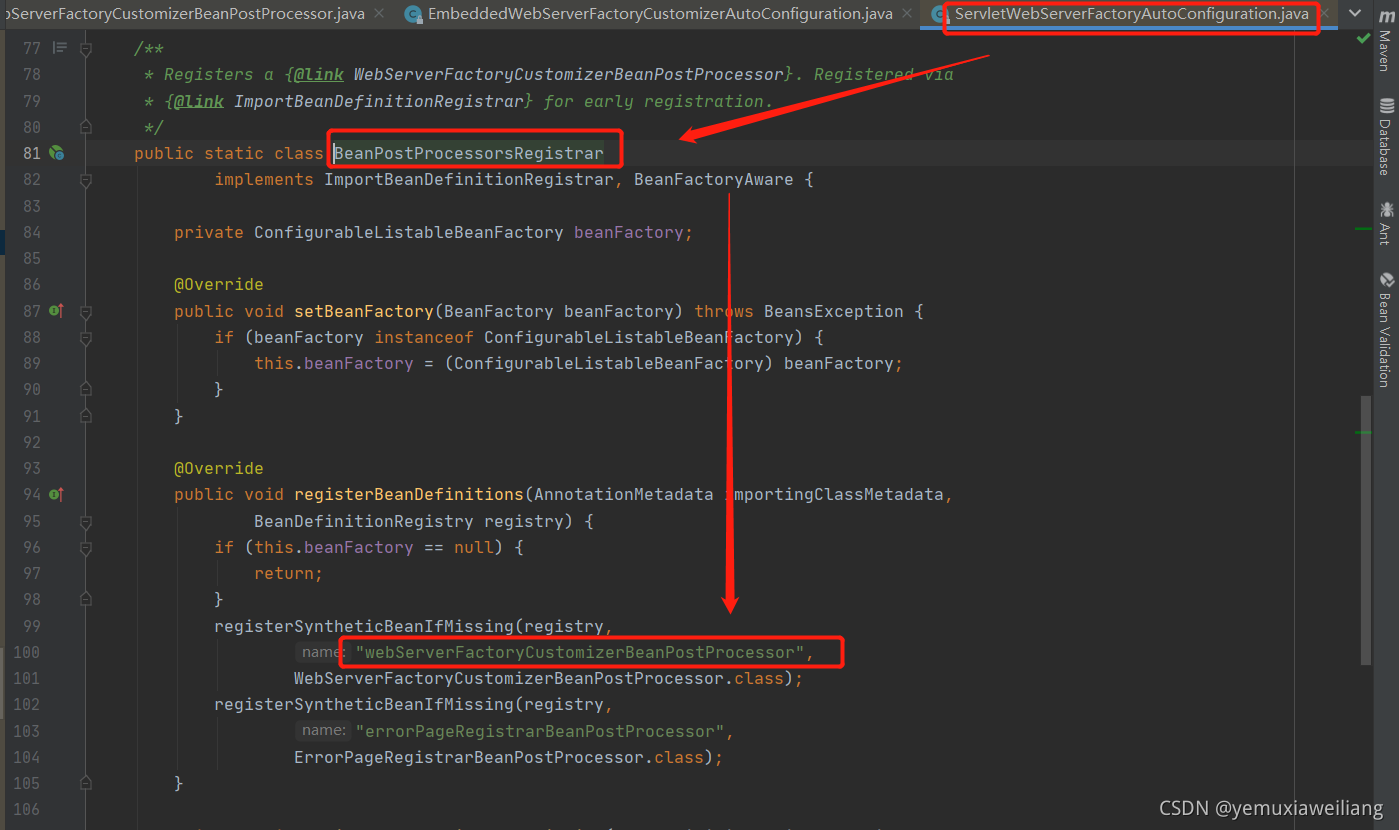Click the return statement on line 97
Screen dimensions: 1399x830
click(x=288, y=573)
